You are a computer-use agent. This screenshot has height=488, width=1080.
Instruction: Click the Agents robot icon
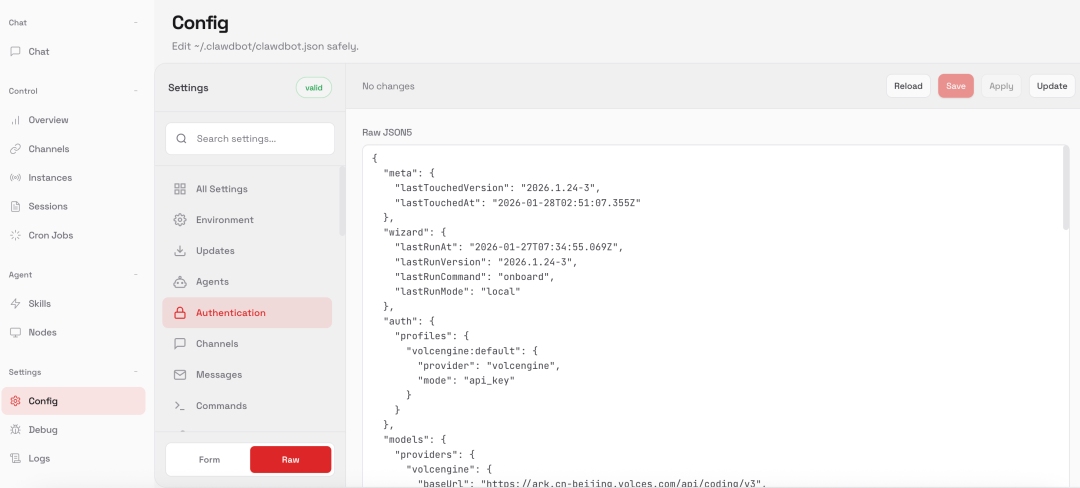click(x=180, y=282)
